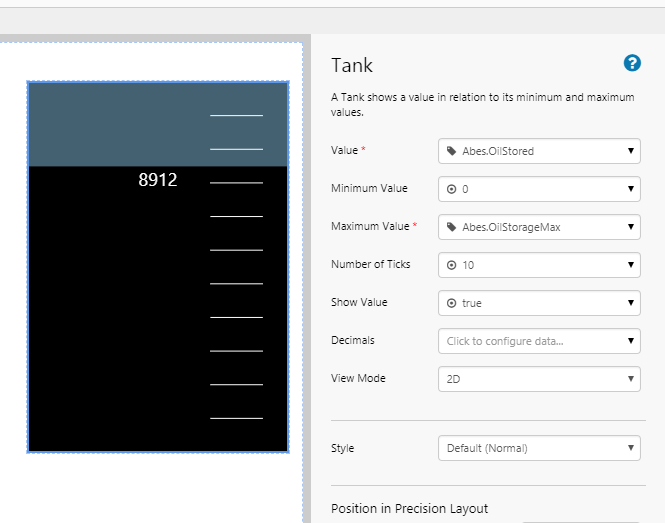The width and height of the screenshot is (665, 523).
Task: Click the gray-blue empty portion of tank
Action: tap(110, 123)
